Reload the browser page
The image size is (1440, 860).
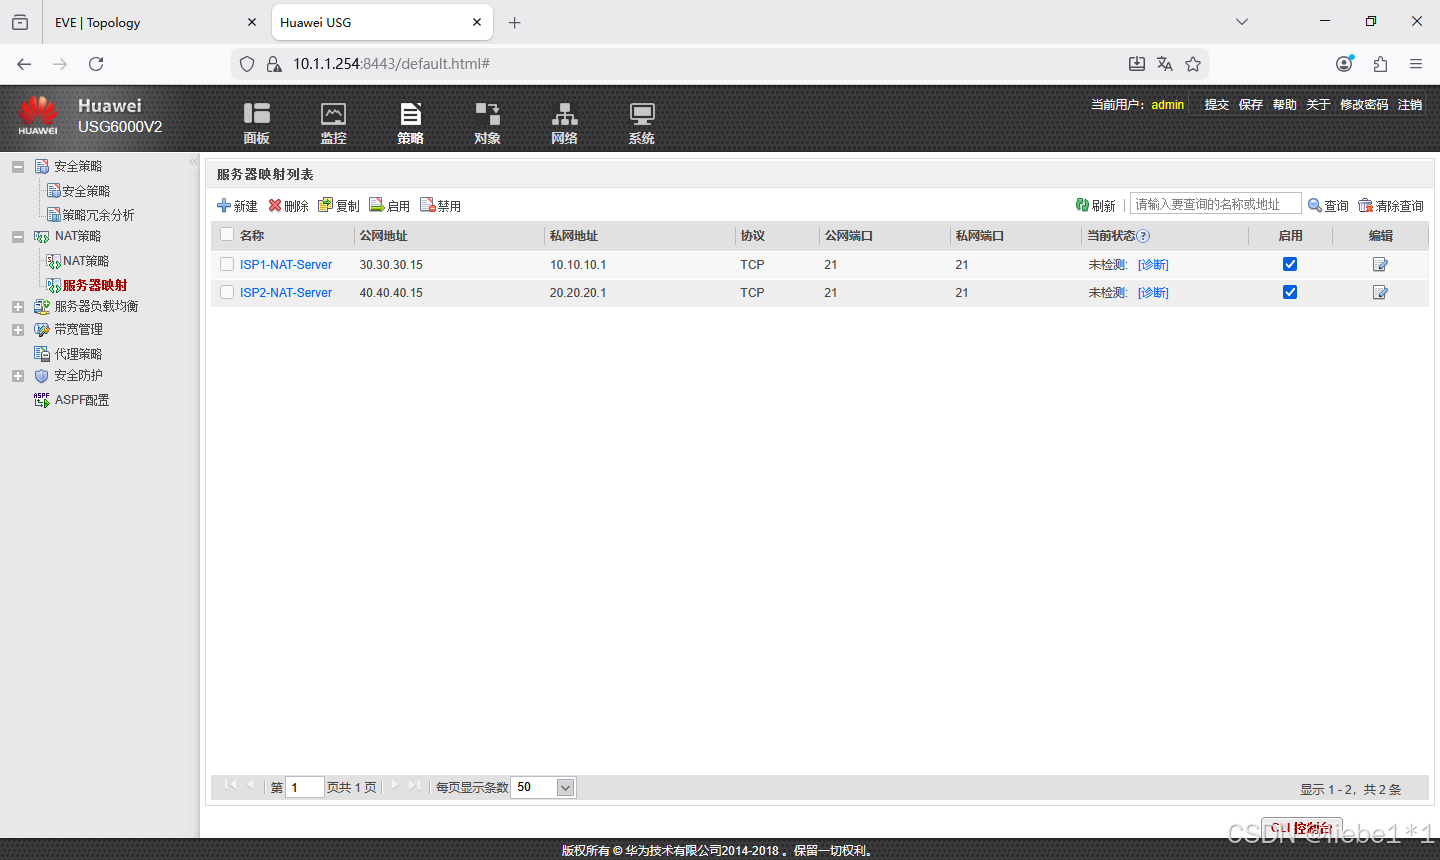tap(96, 64)
